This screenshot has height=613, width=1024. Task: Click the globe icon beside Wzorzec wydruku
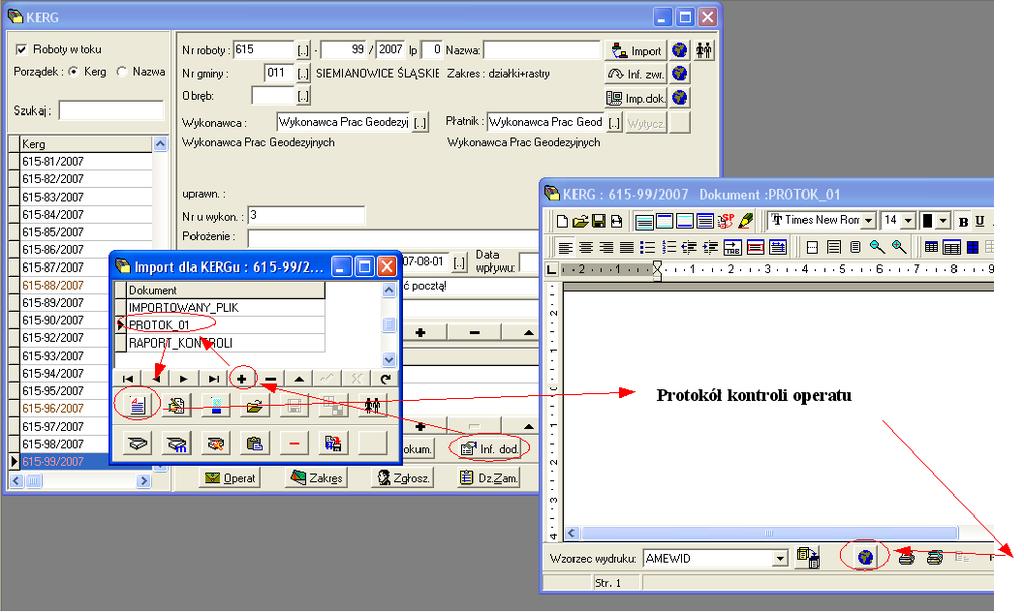(x=865, y=557)
